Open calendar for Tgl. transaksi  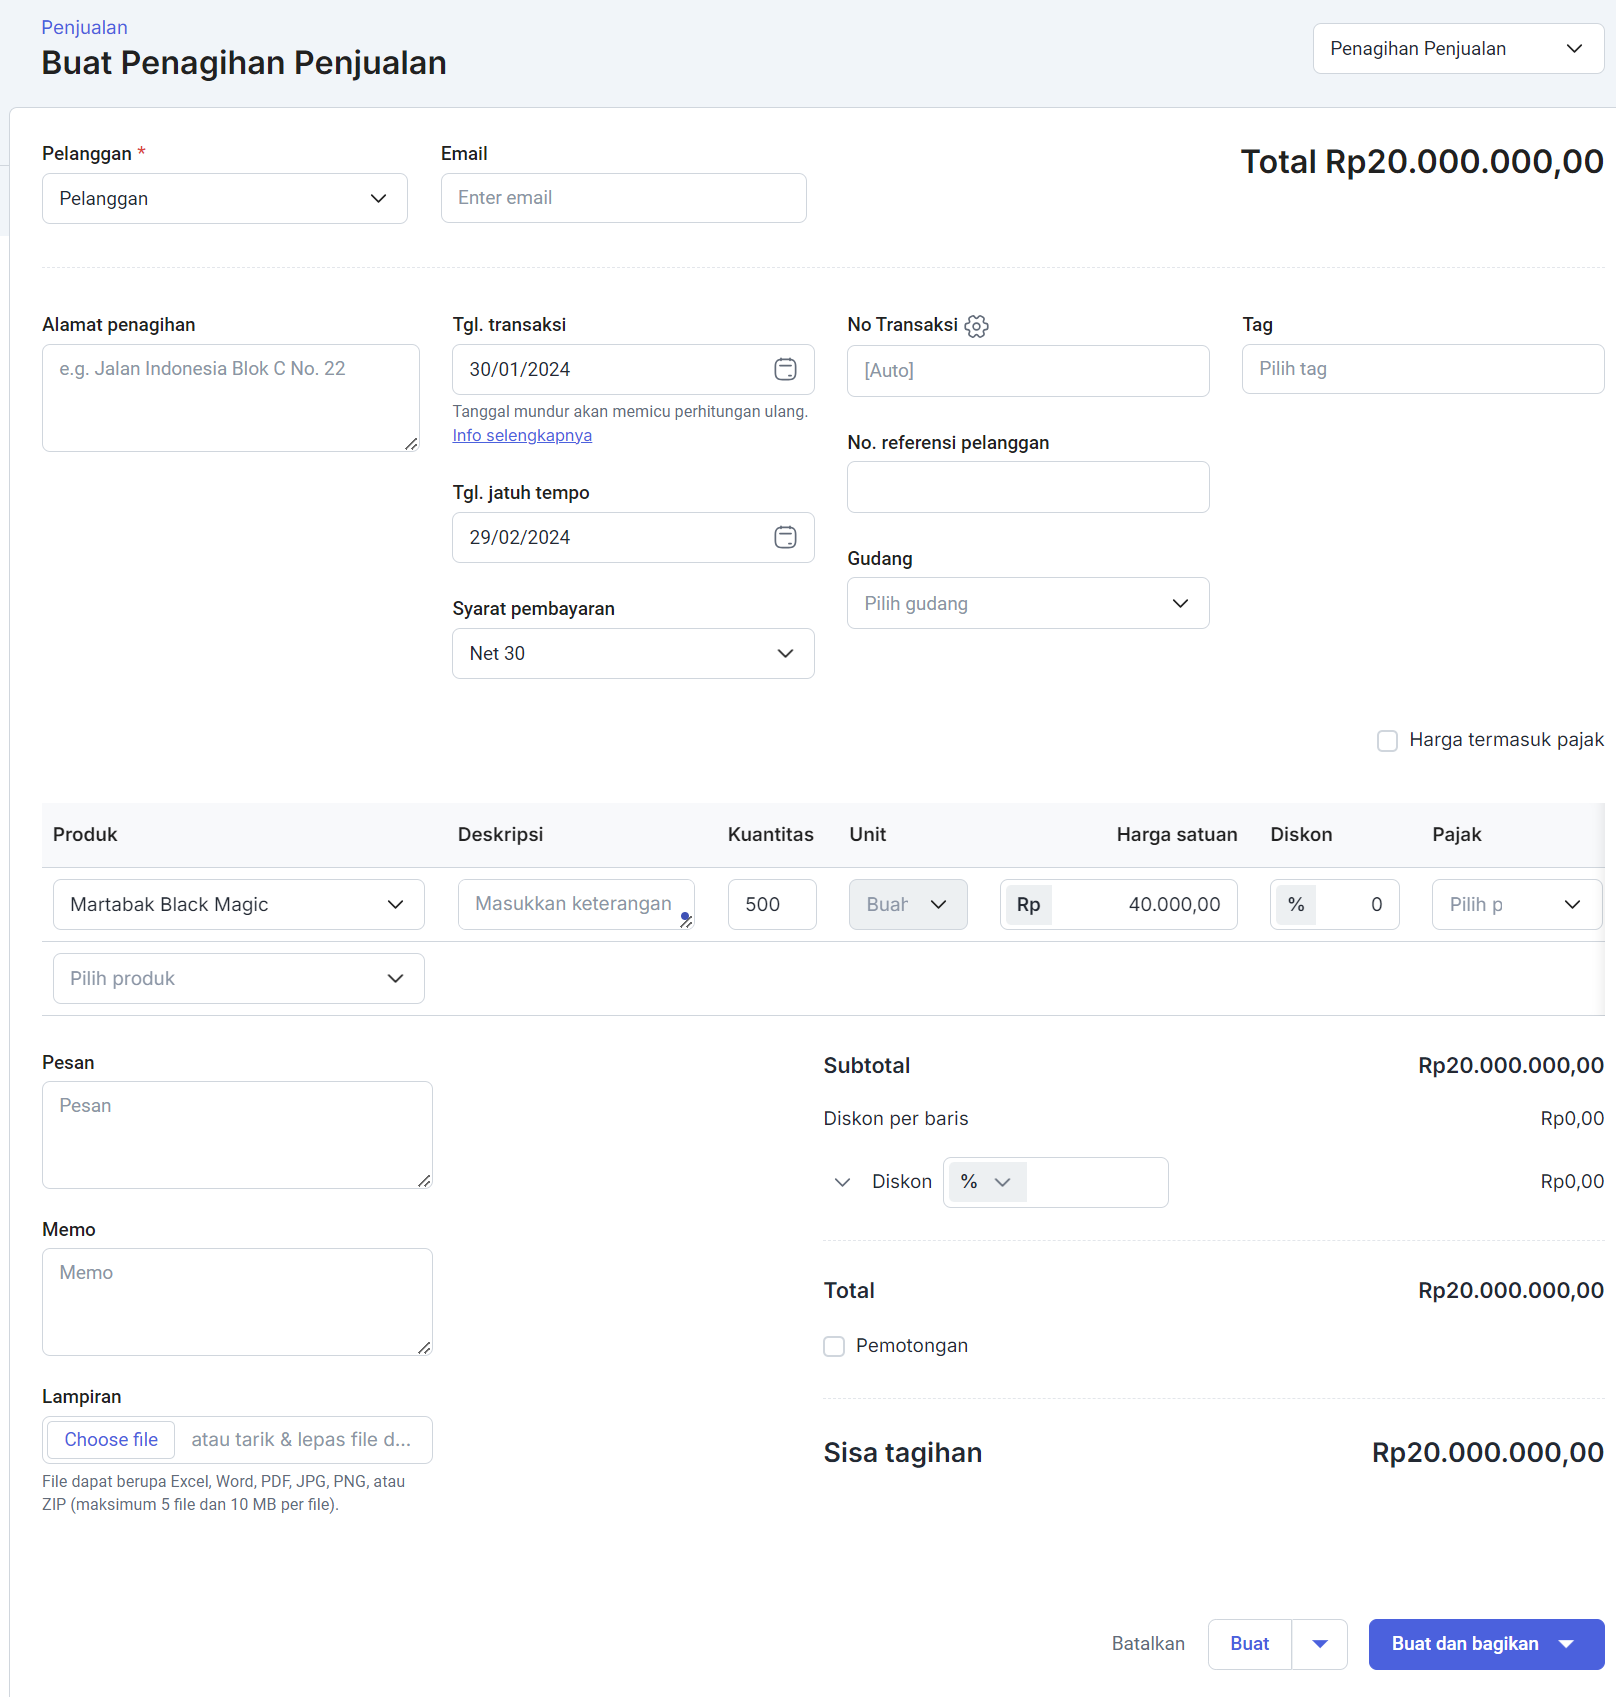(786, 369)
